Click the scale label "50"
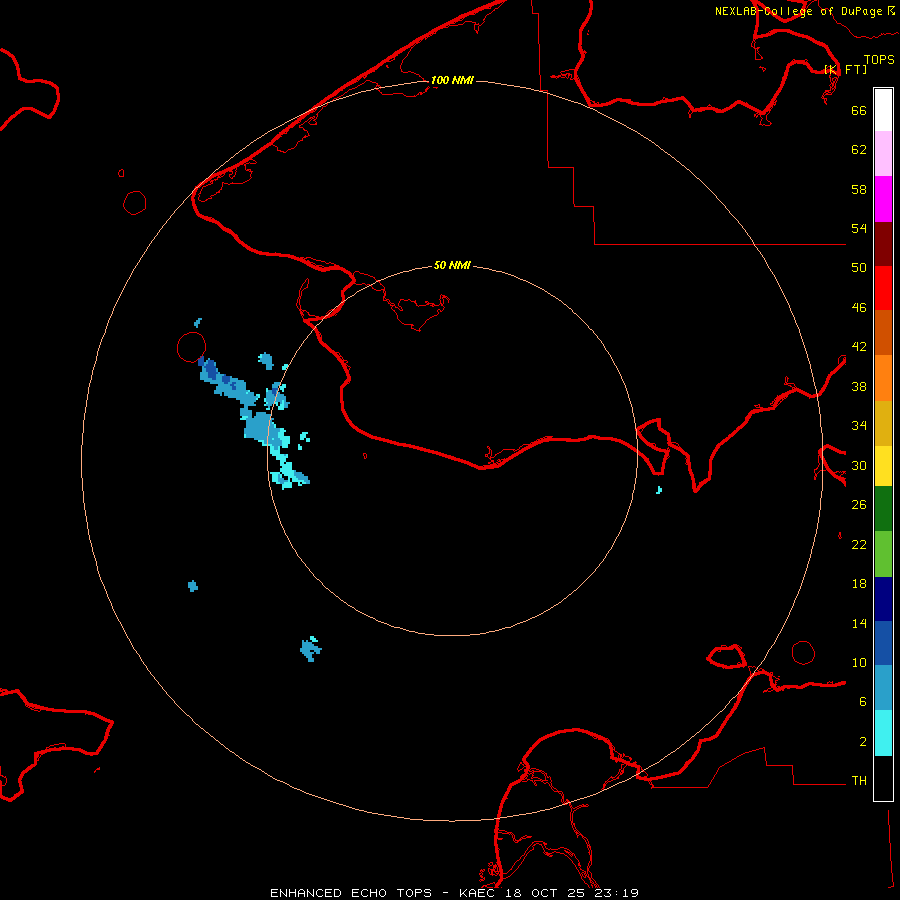 click(859, 267)
